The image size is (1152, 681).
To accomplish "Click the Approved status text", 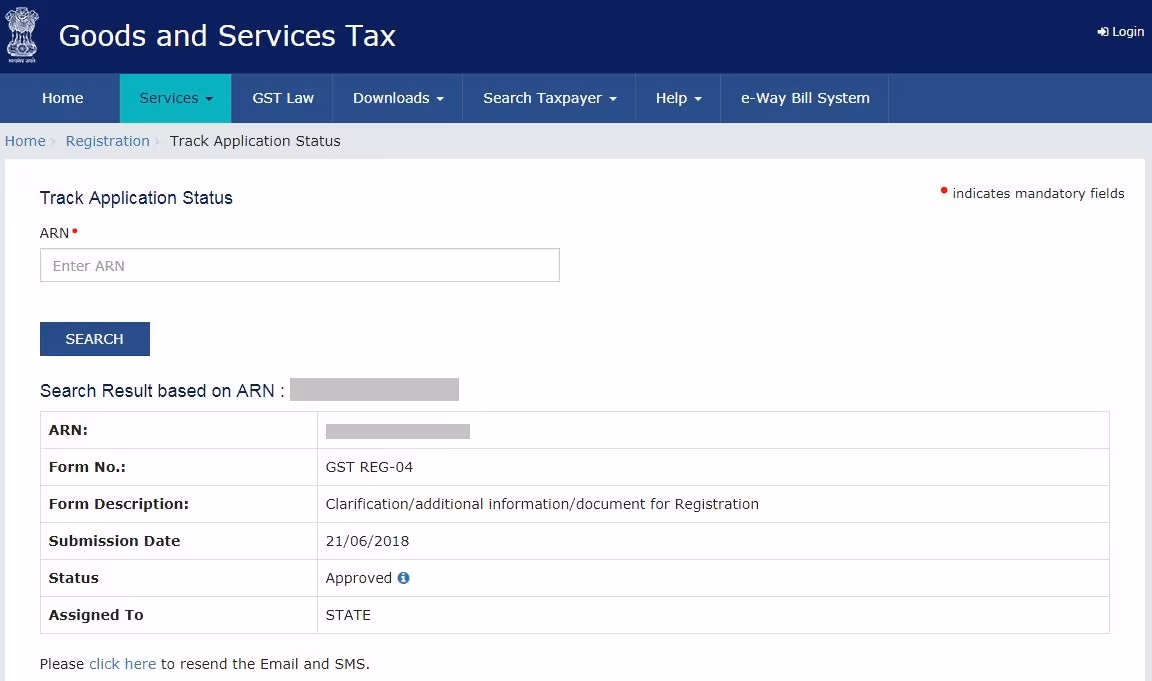I will pyautogui.click(x=359, y=578).
